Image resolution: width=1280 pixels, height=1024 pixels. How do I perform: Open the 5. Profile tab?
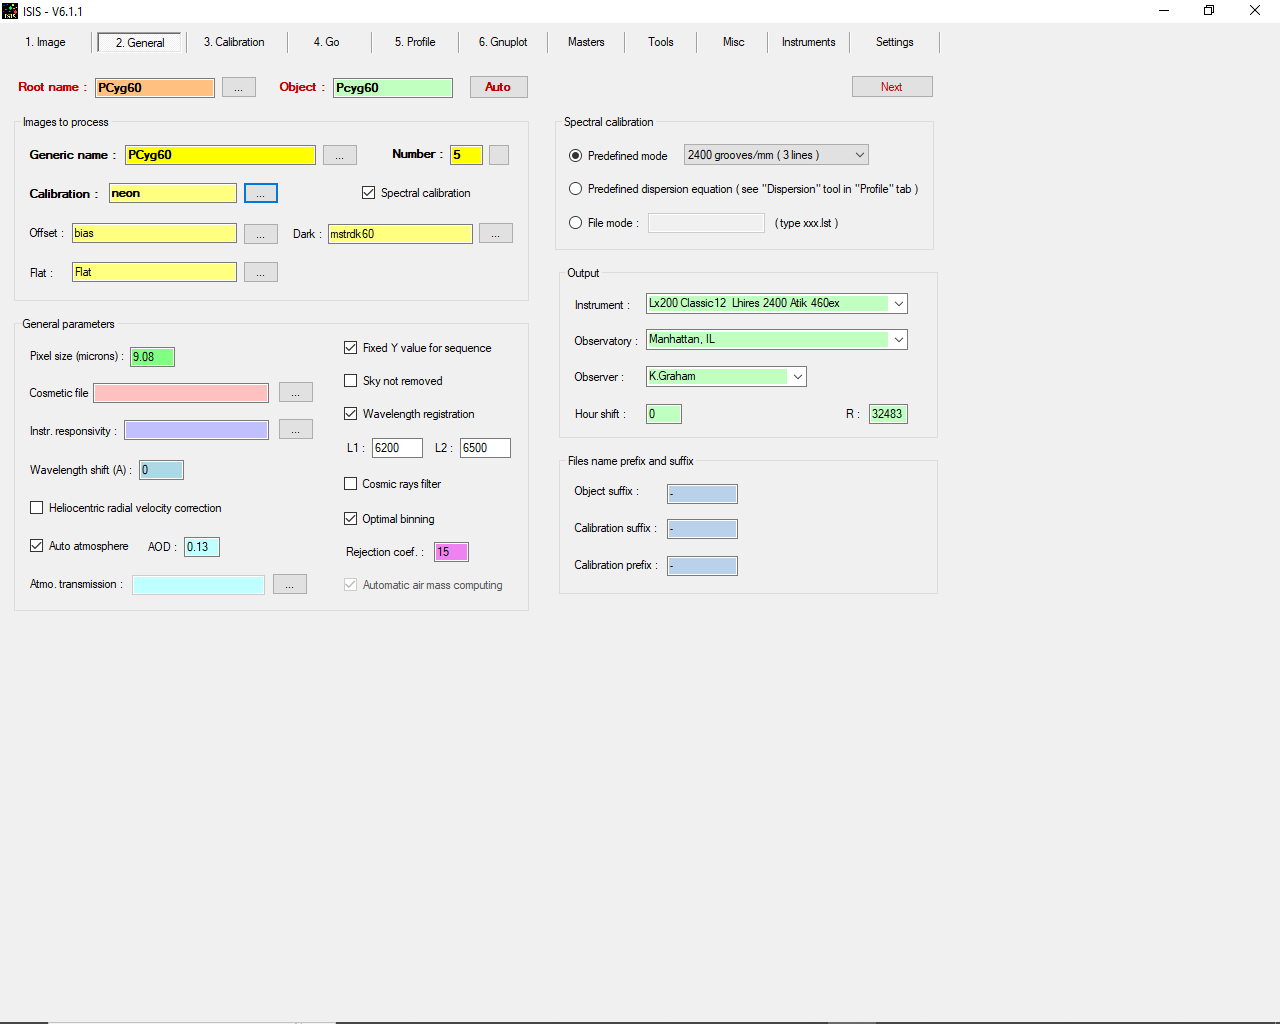point(414,42)
